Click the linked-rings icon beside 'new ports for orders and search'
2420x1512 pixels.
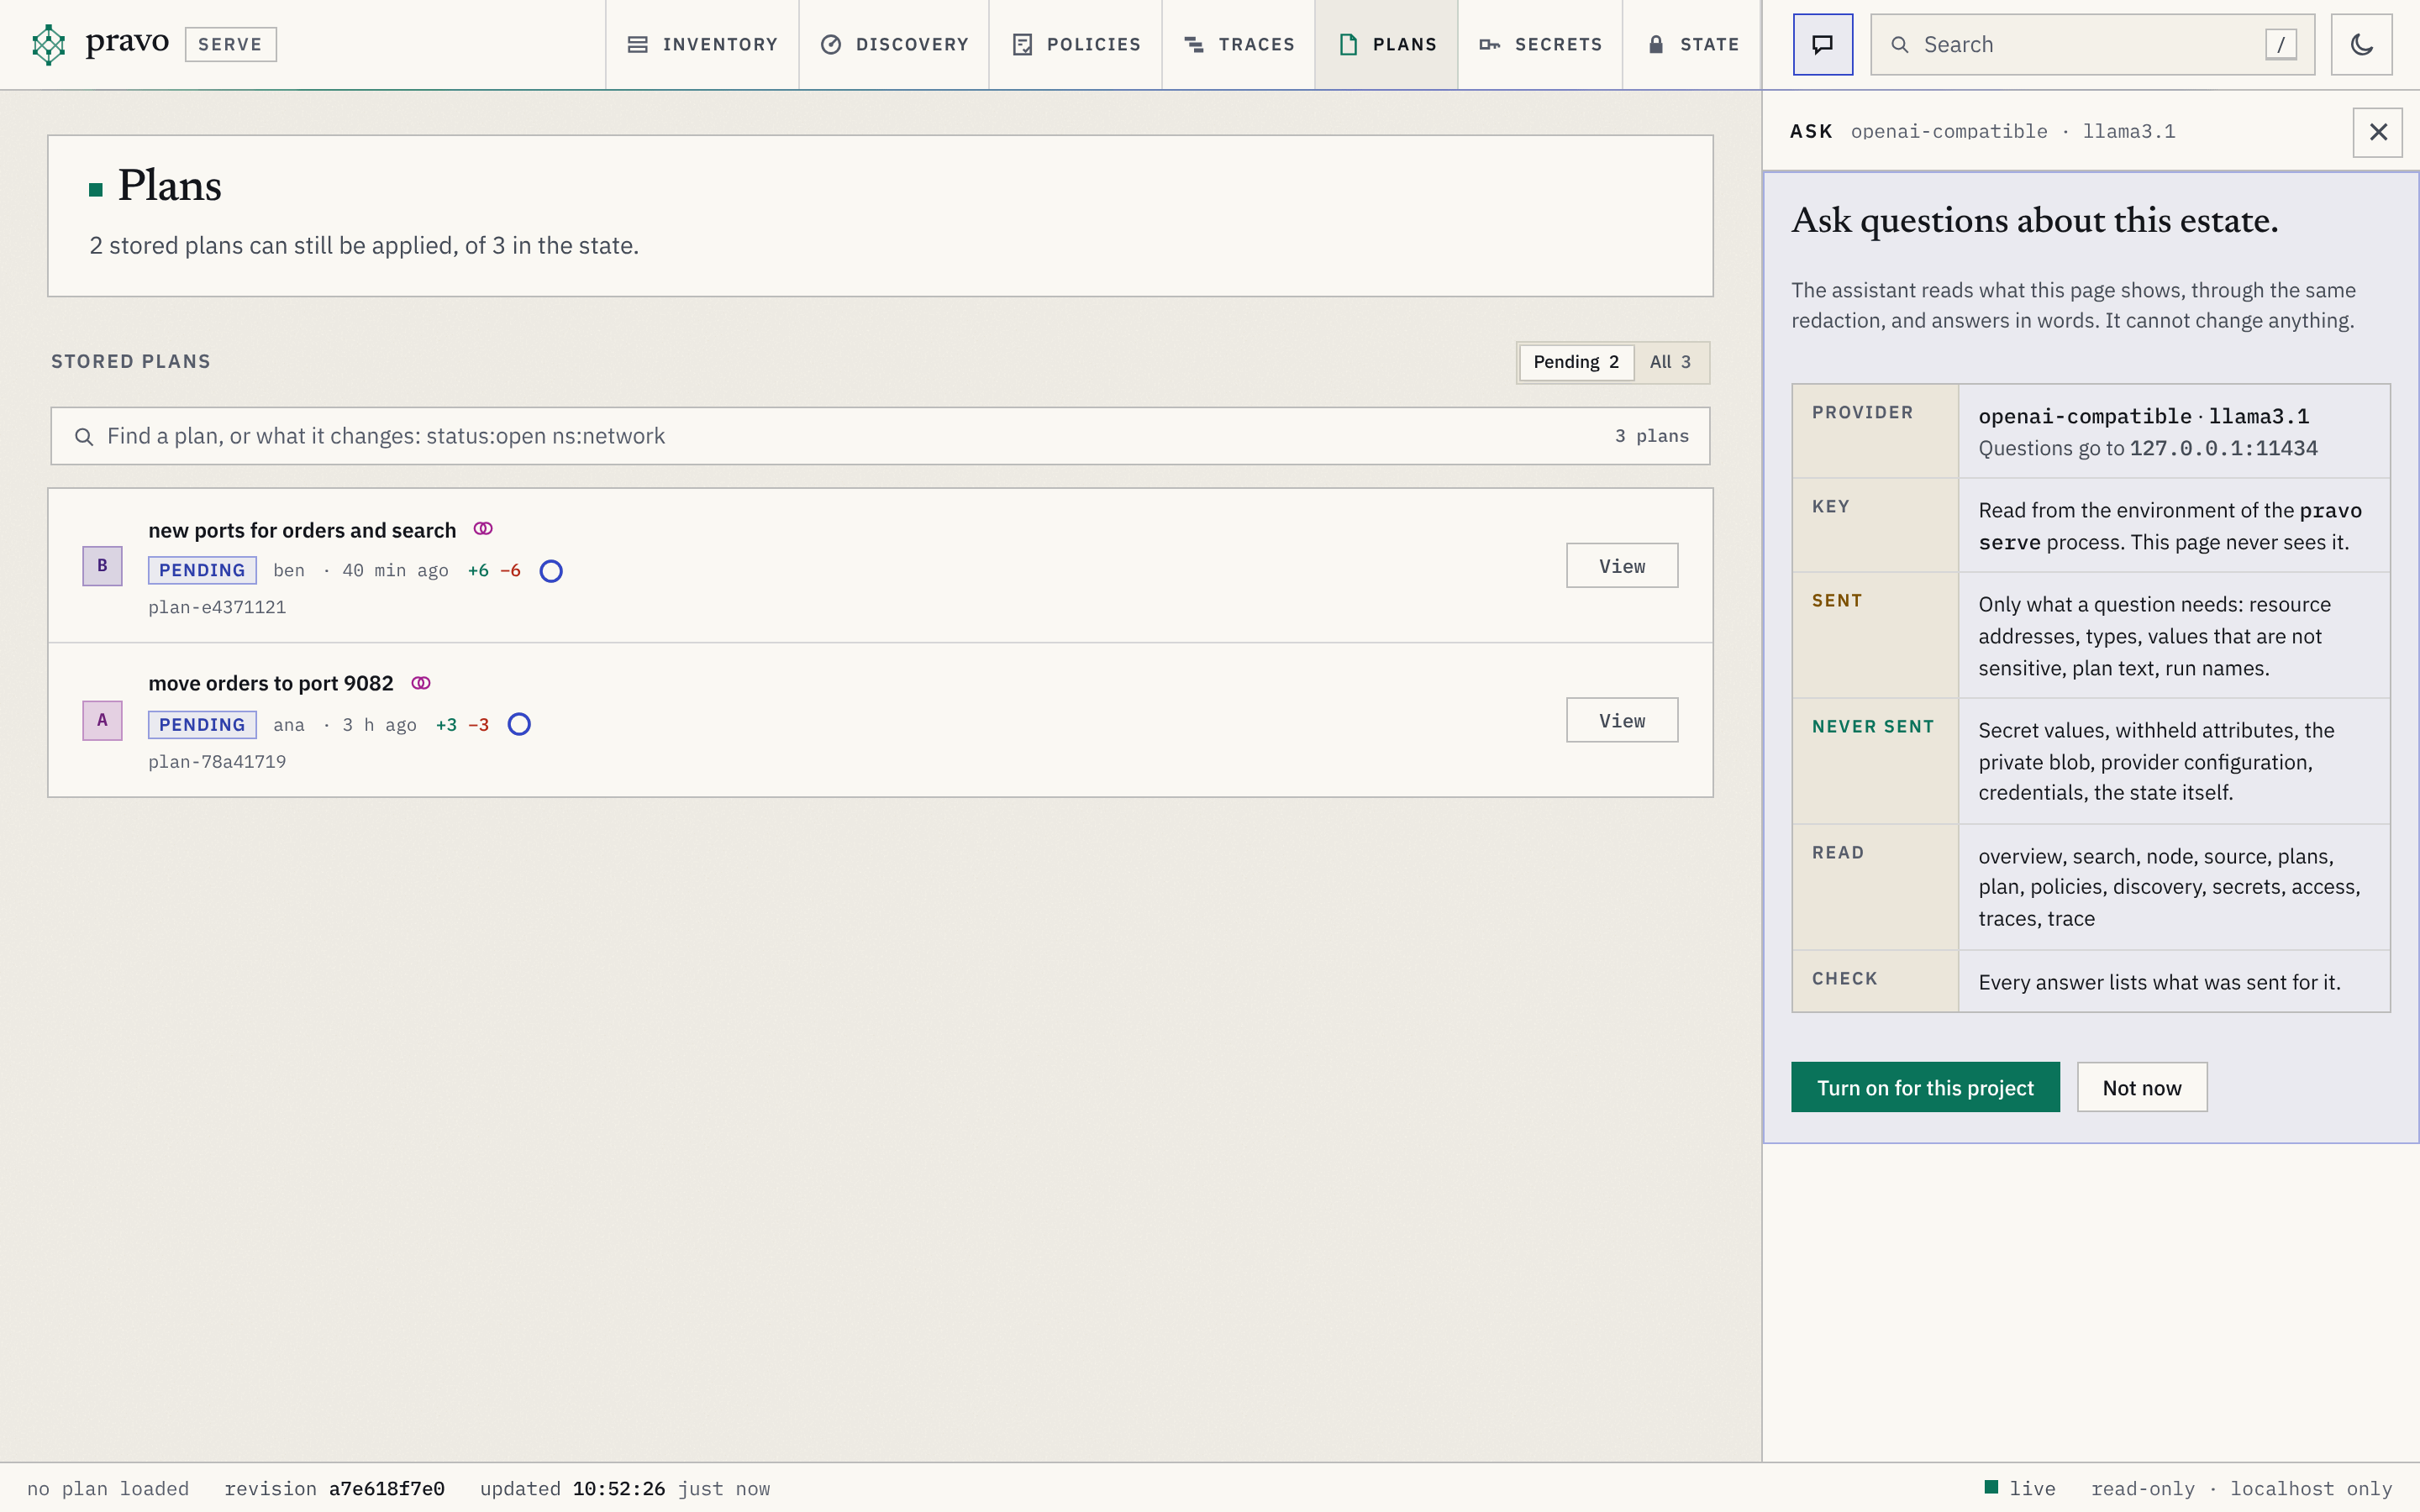[x=483, y=529]
